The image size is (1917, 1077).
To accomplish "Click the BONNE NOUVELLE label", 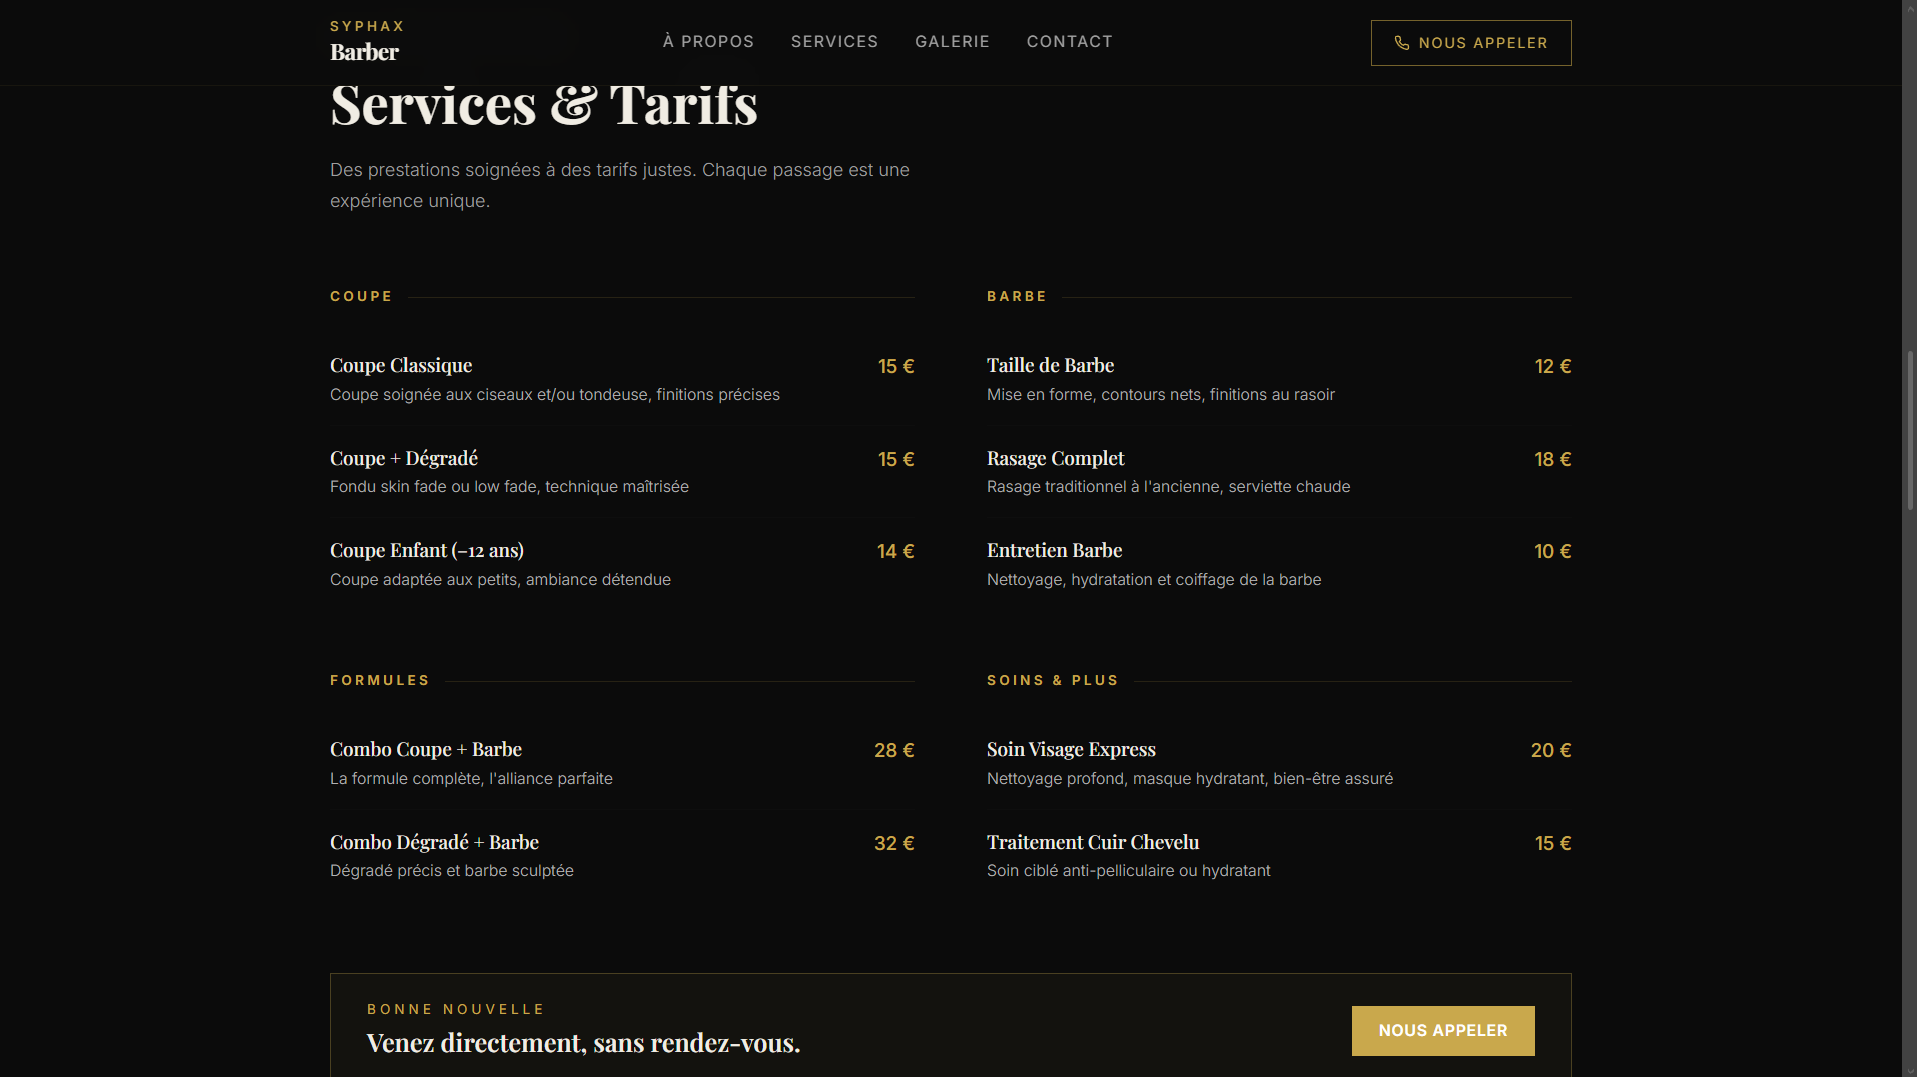I will (455, 1010).
